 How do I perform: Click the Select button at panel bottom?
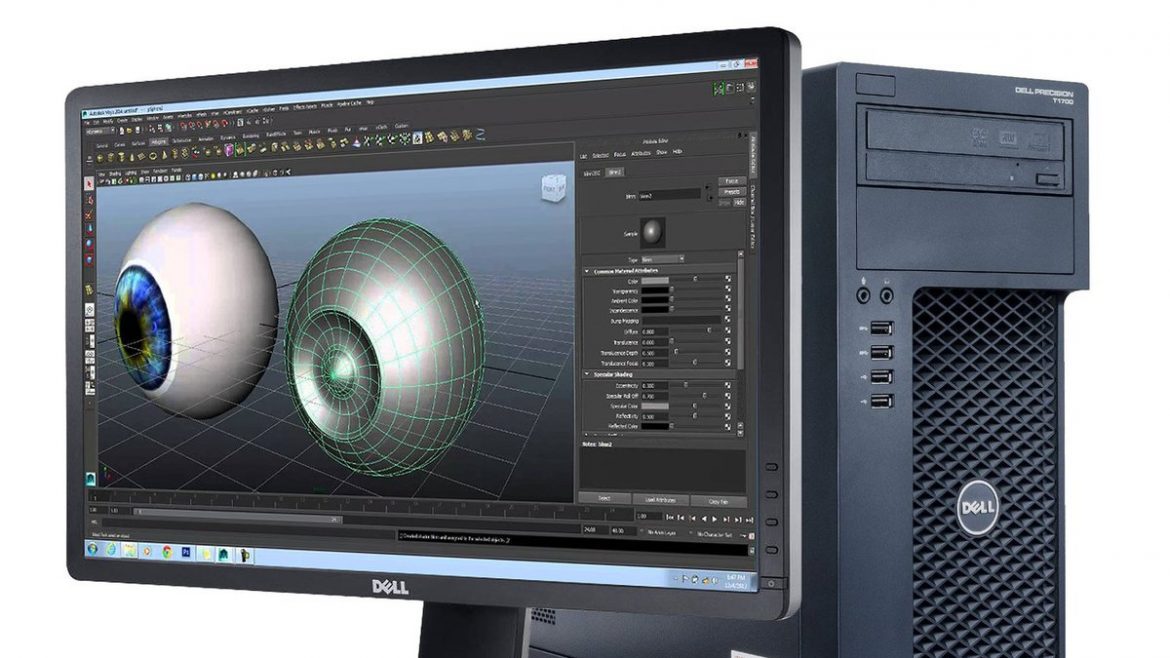[x=604, y=498]
